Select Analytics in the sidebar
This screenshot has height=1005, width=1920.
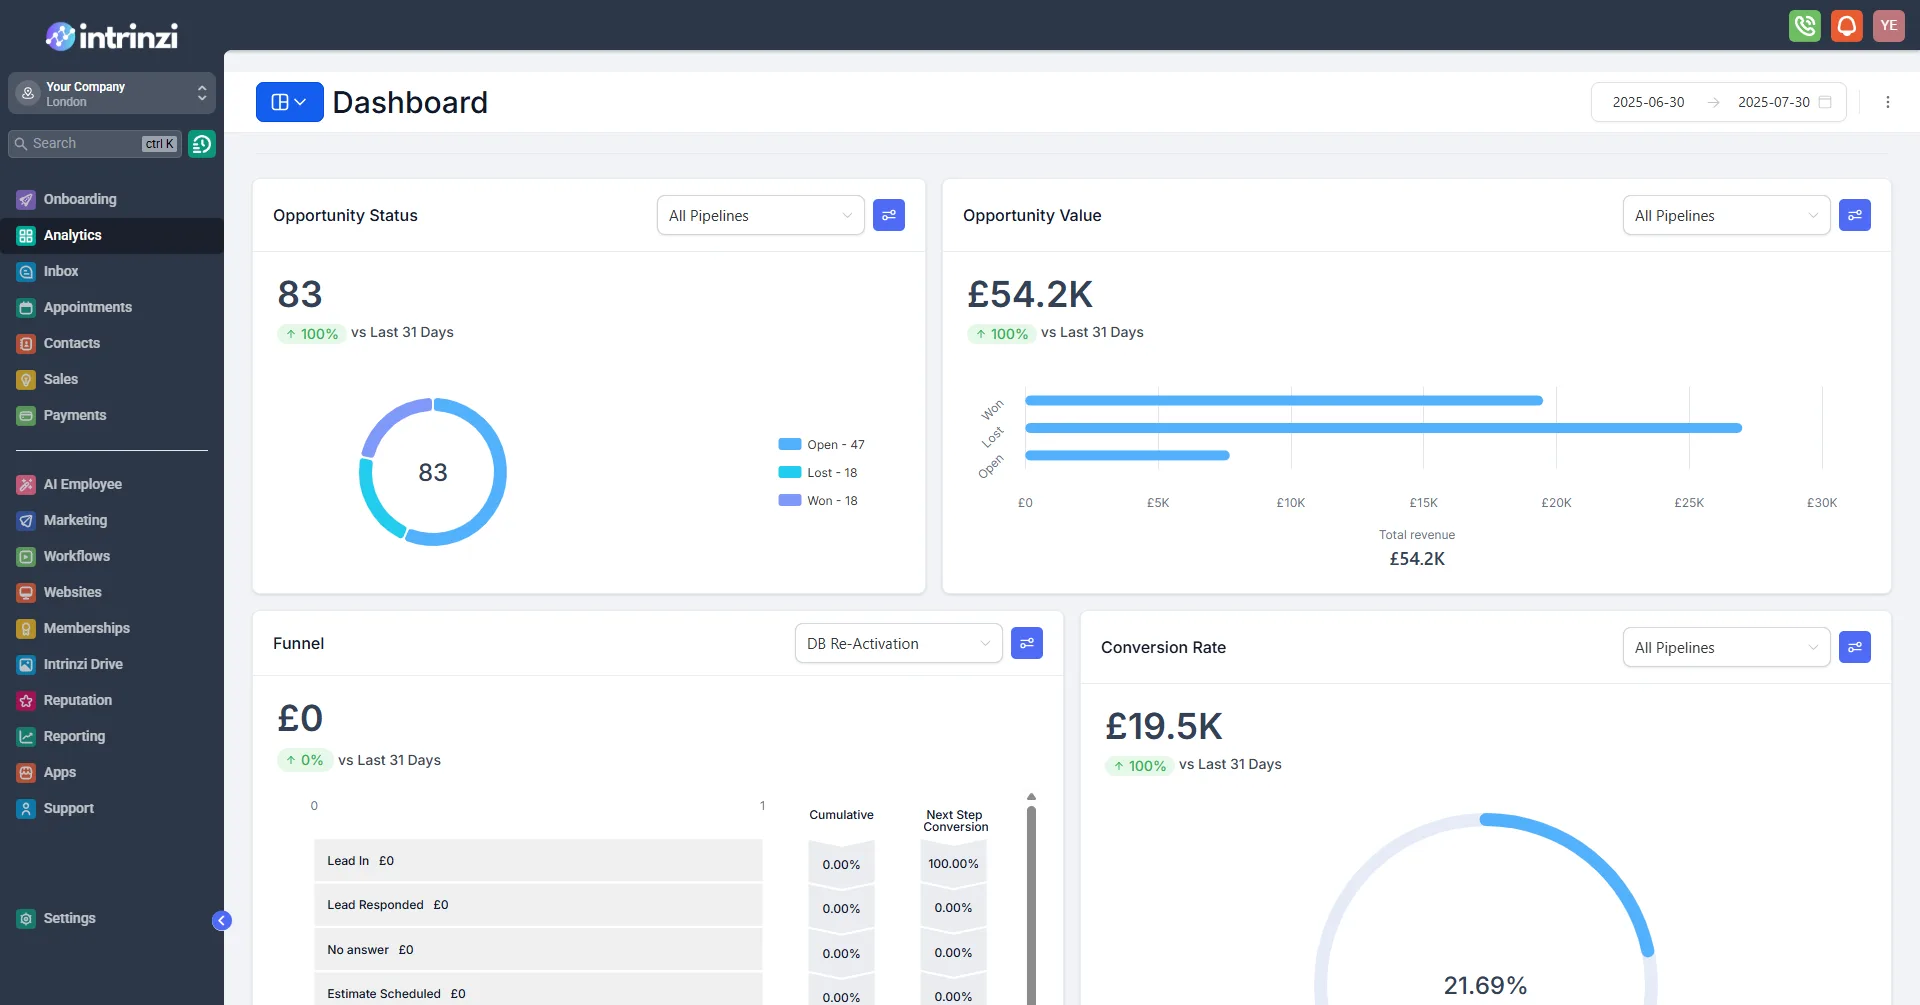(x=71, y=235)
